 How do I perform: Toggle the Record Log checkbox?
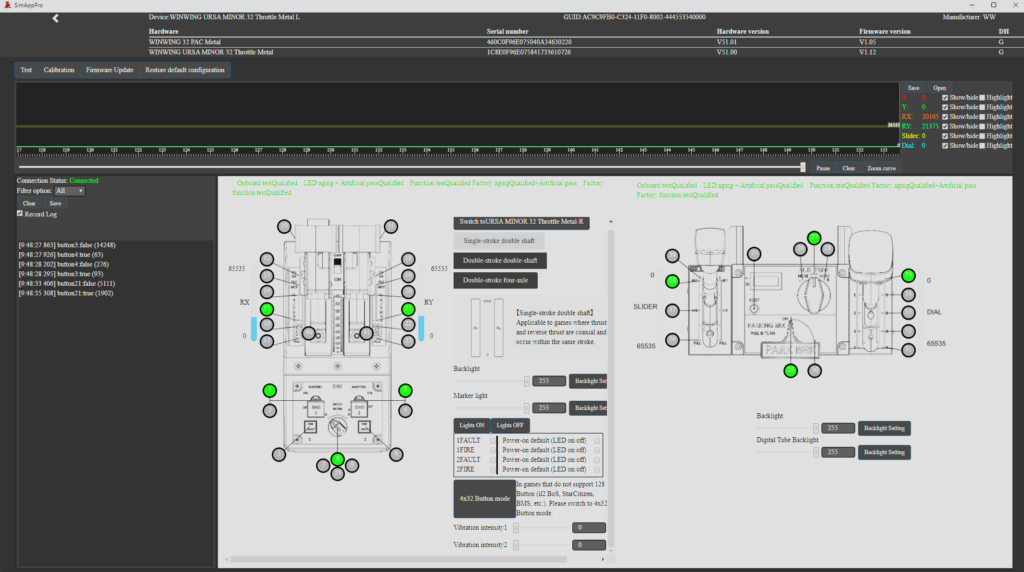(21, 213)
